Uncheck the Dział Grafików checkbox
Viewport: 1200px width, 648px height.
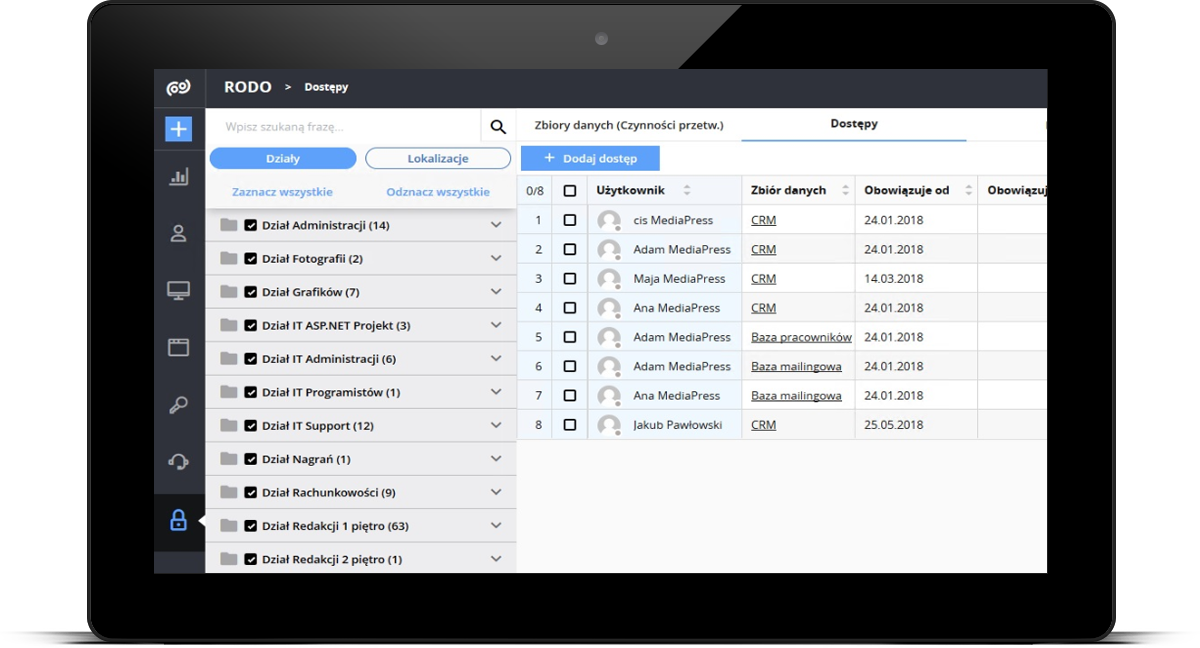251,292
